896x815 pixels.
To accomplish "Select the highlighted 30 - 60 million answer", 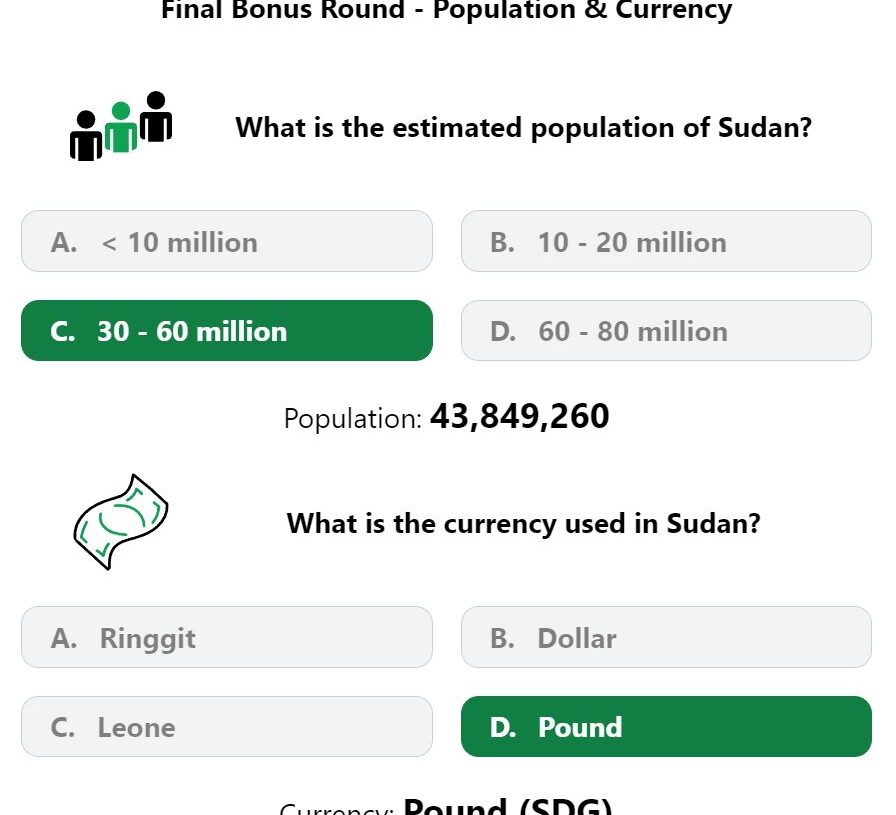I will [227, 330].
